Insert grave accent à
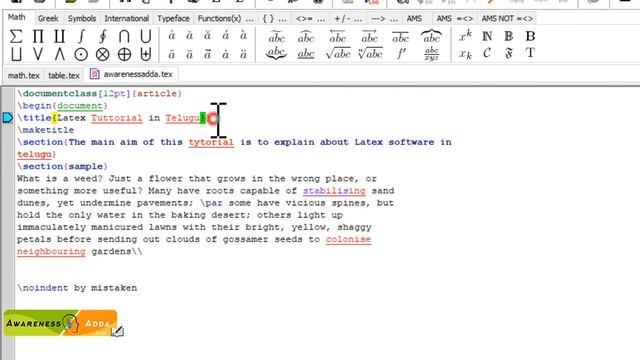 243,36
